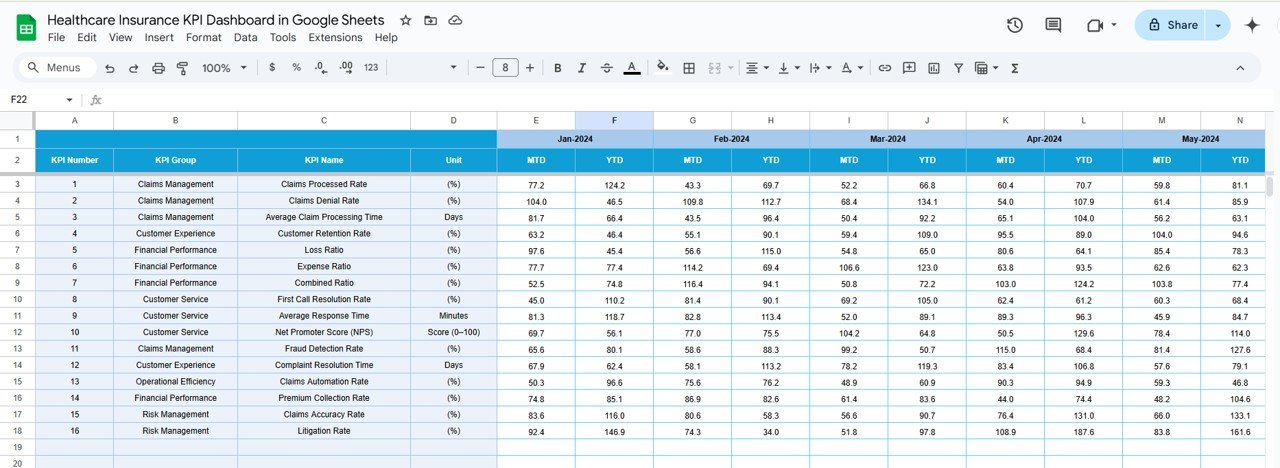
Task: Format as currency with dollar icon
Action: [x=272, y=68]
